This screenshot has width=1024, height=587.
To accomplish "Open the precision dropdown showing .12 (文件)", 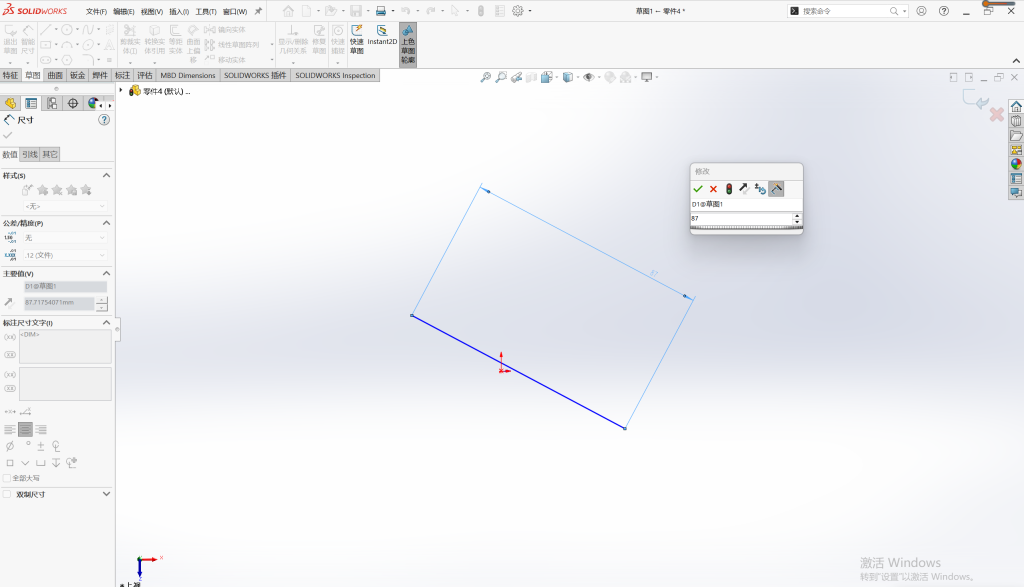I will (x=65, y=255).
